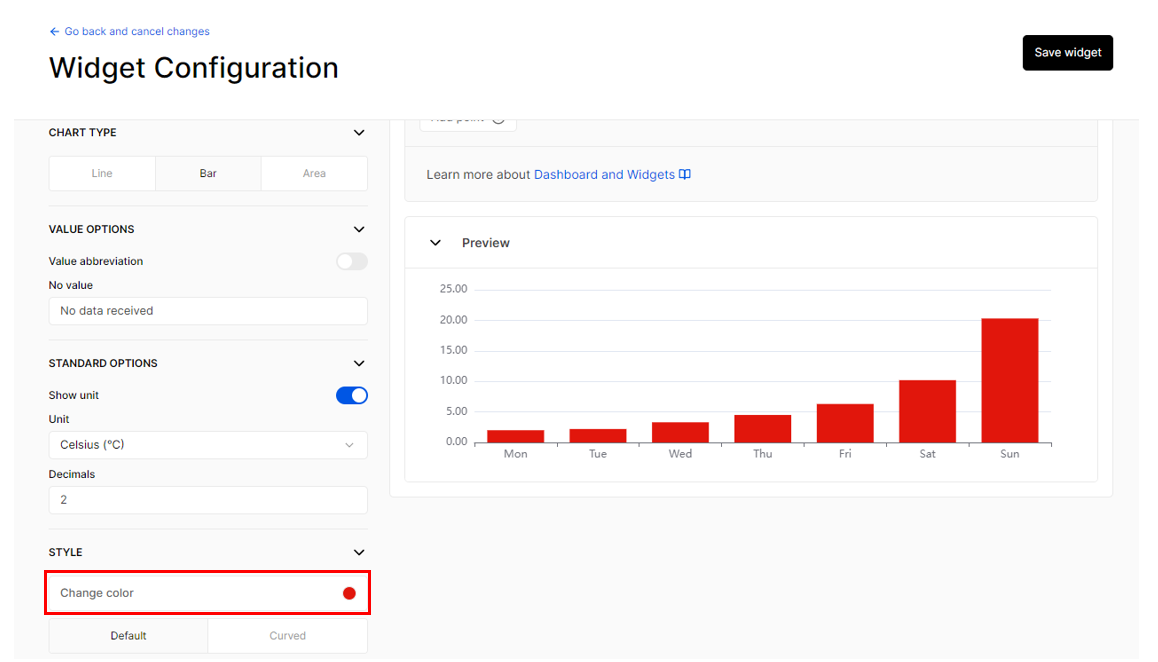
Task: Click the Preview panel title
Action: pyautogui.click(x=486, y=243)
